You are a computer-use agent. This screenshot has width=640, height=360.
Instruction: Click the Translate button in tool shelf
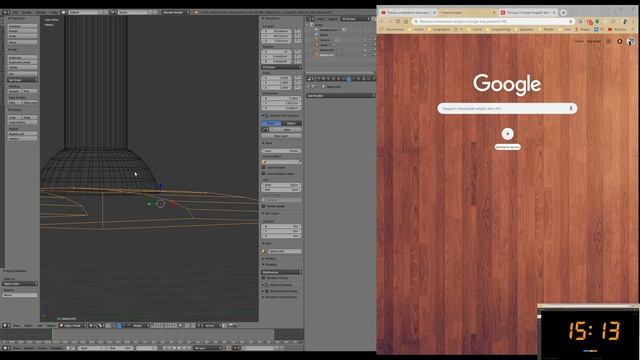(22, 26)
